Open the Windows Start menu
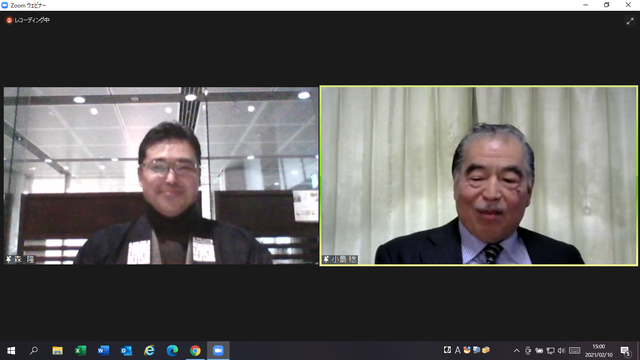 pyautogui.click(x=11, y=351)
